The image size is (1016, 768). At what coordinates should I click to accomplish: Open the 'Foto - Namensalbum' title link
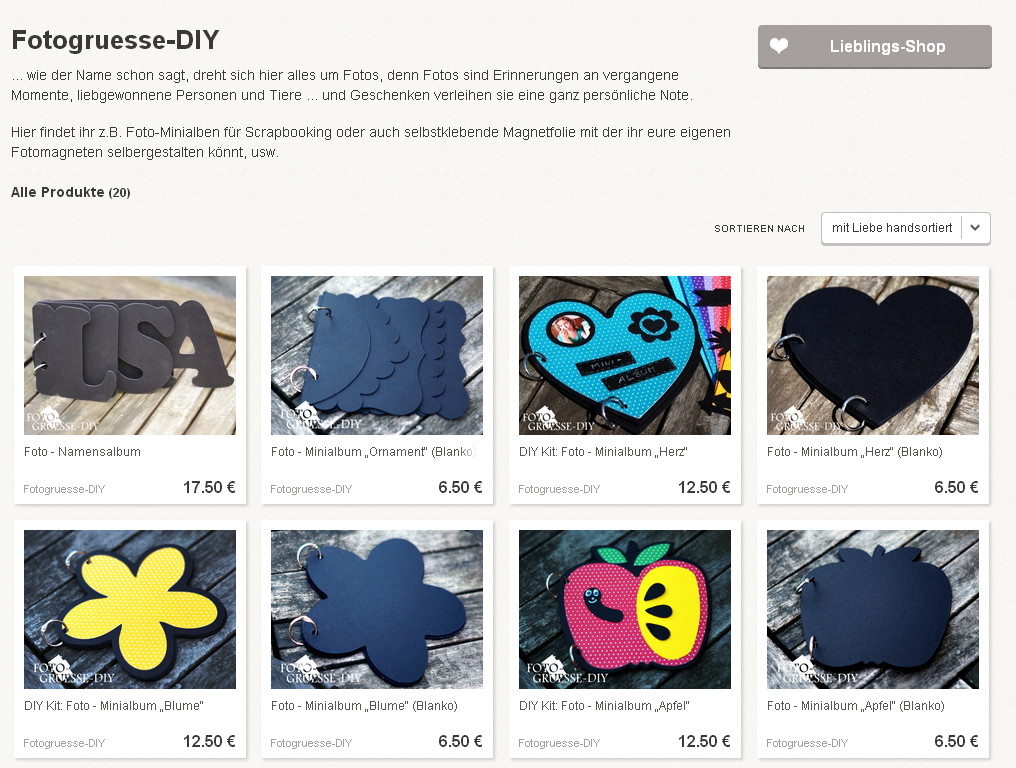tap(82, 452)
